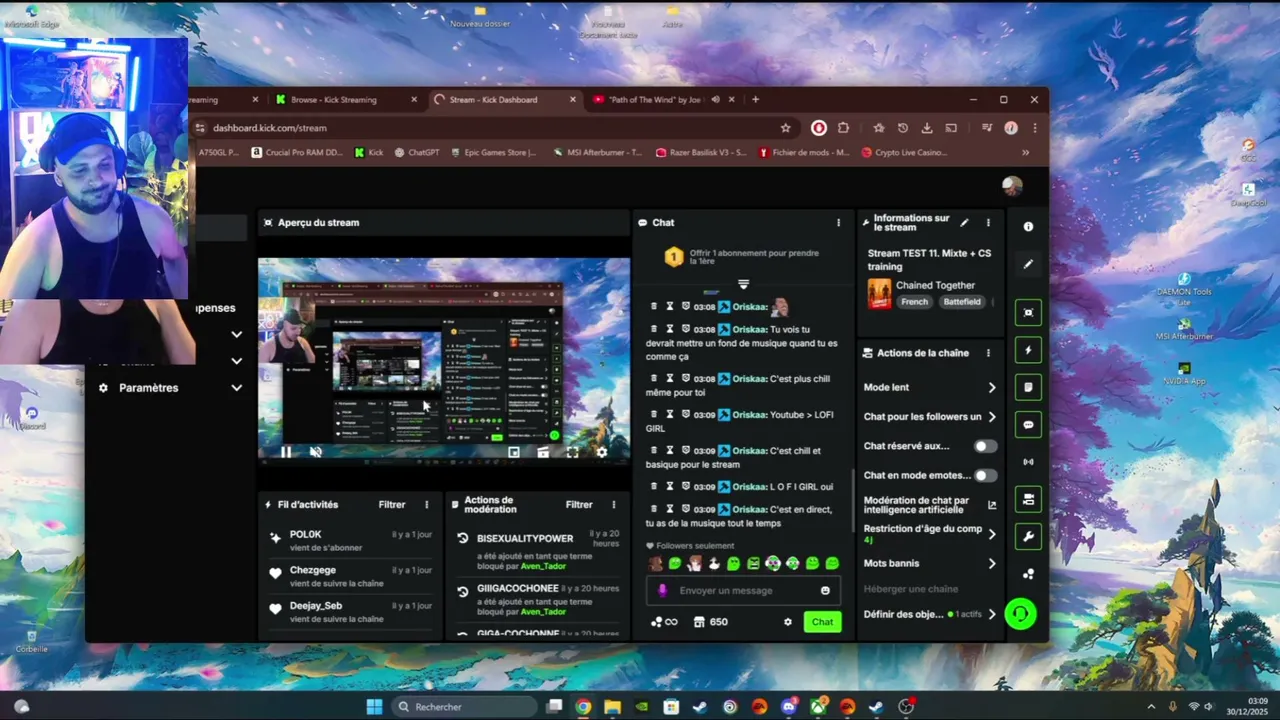Click the Chained Together game thumbnail
The width and height of the screenshot is (1280, 720).
pos(879,293)
